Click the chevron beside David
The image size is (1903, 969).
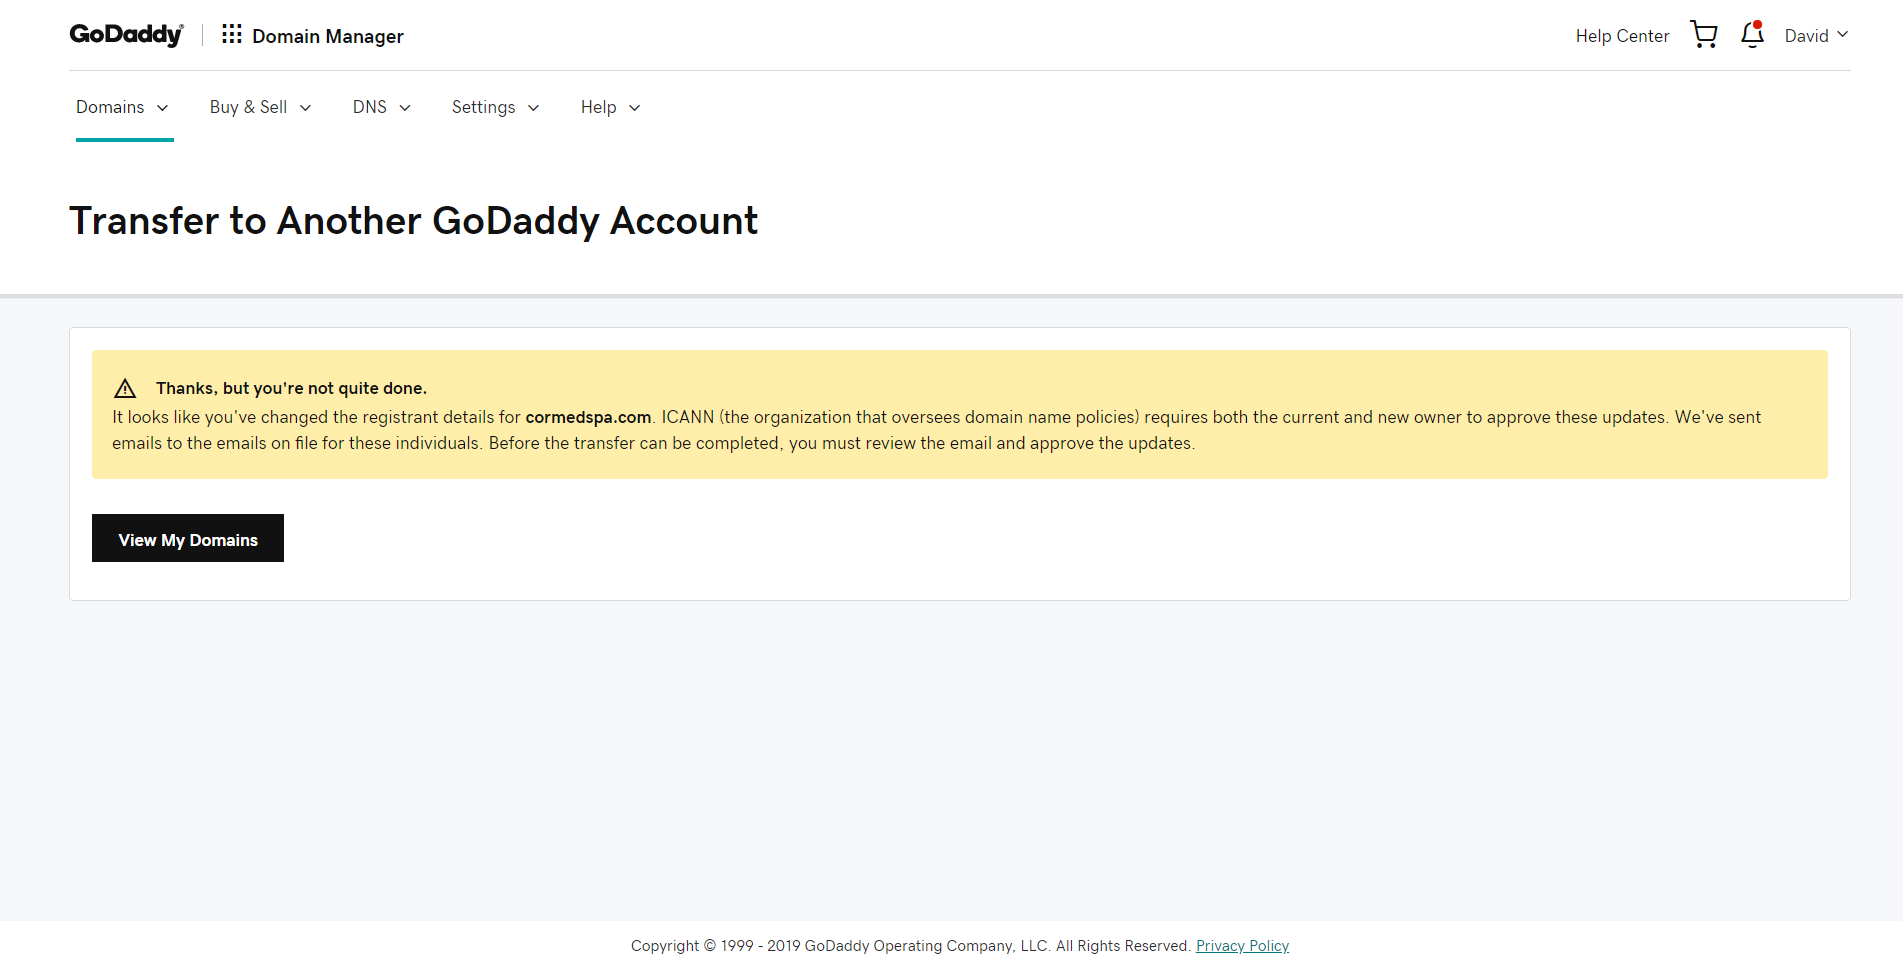click(x=1842, y=35)
